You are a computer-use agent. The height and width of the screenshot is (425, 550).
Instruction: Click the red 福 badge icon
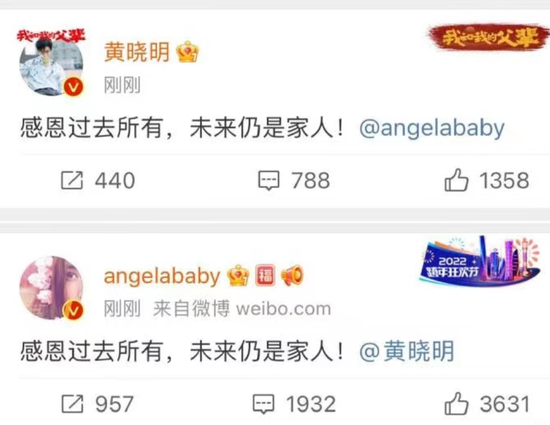click(265, 275)
